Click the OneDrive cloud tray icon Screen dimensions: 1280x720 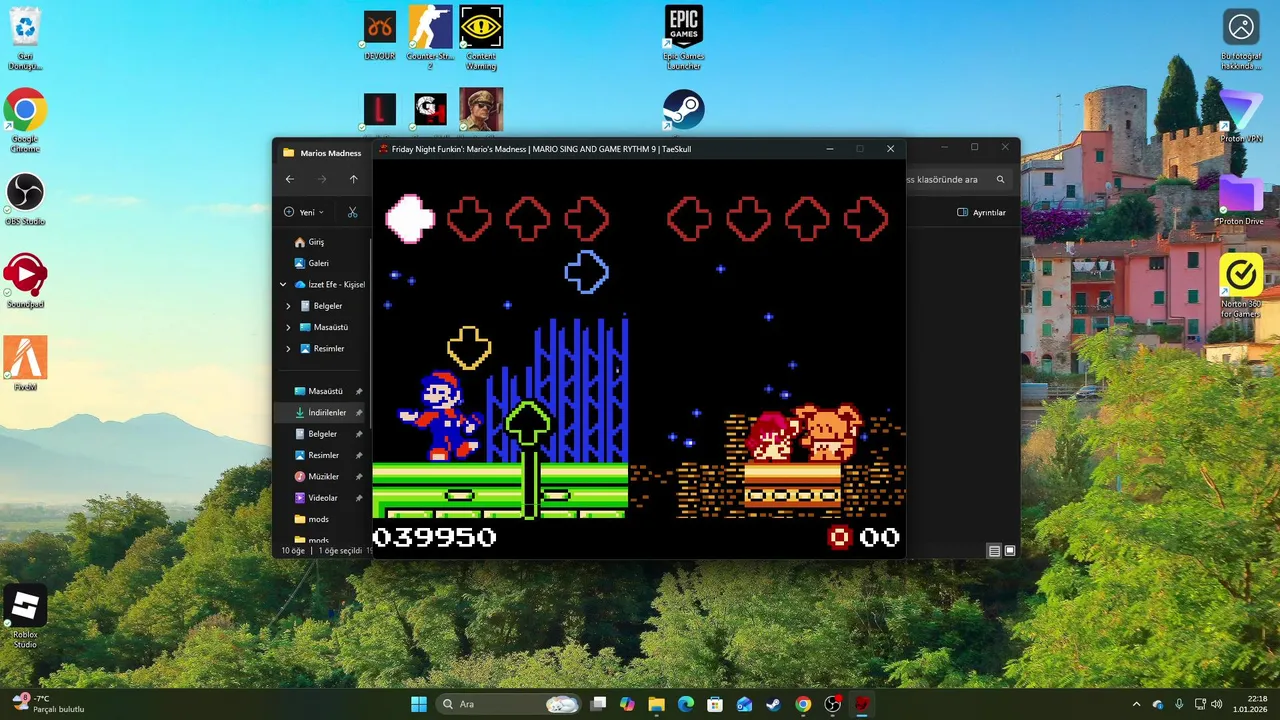(1158, 704)
